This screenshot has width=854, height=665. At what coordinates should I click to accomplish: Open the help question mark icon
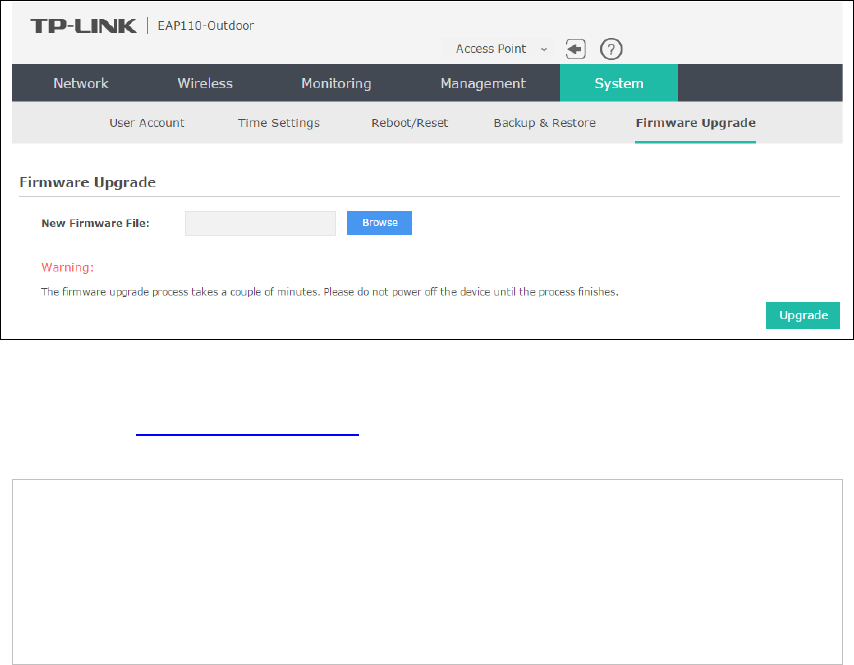click(611, 49)
